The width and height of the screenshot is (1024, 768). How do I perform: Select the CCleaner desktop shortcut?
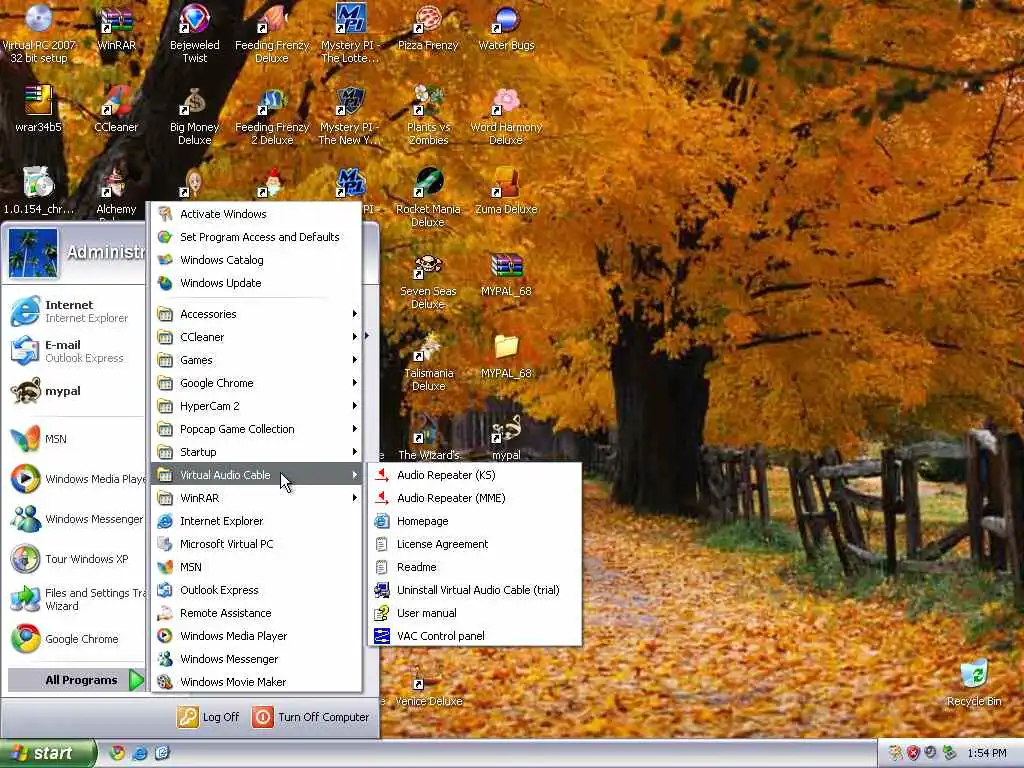(x=116, y=110)
